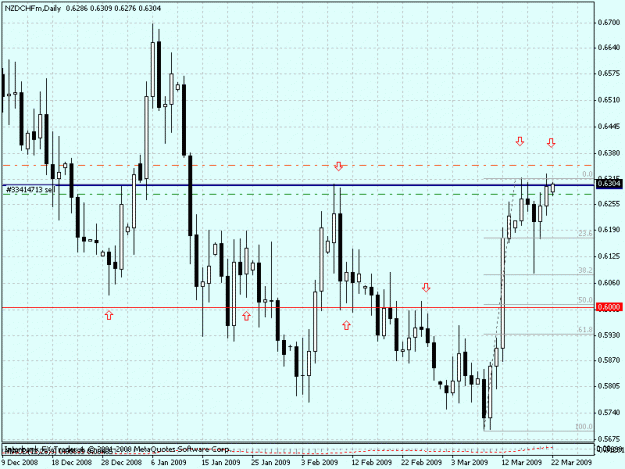The image size is (625, 469).
Task: Click the Fibonacci '38.2' level label
Action: [x=585, y=270]
